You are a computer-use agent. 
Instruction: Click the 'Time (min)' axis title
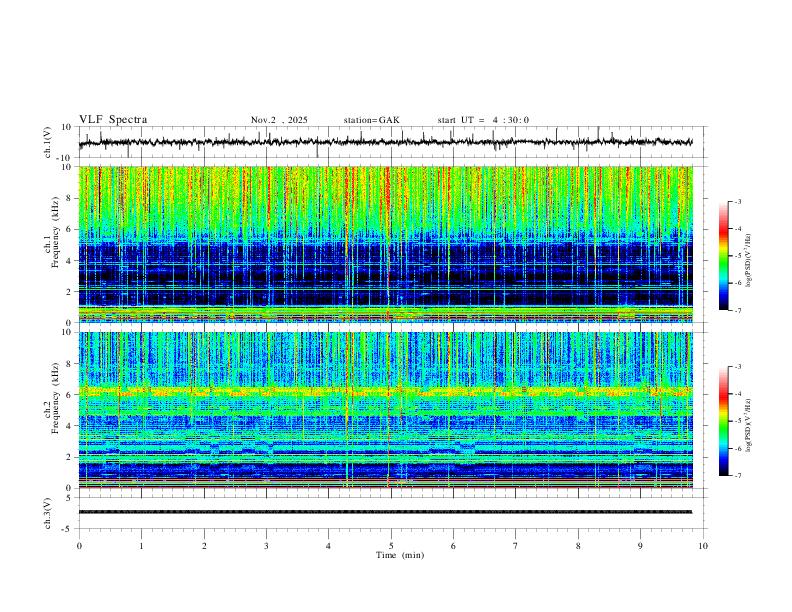[x=400, y=555]
